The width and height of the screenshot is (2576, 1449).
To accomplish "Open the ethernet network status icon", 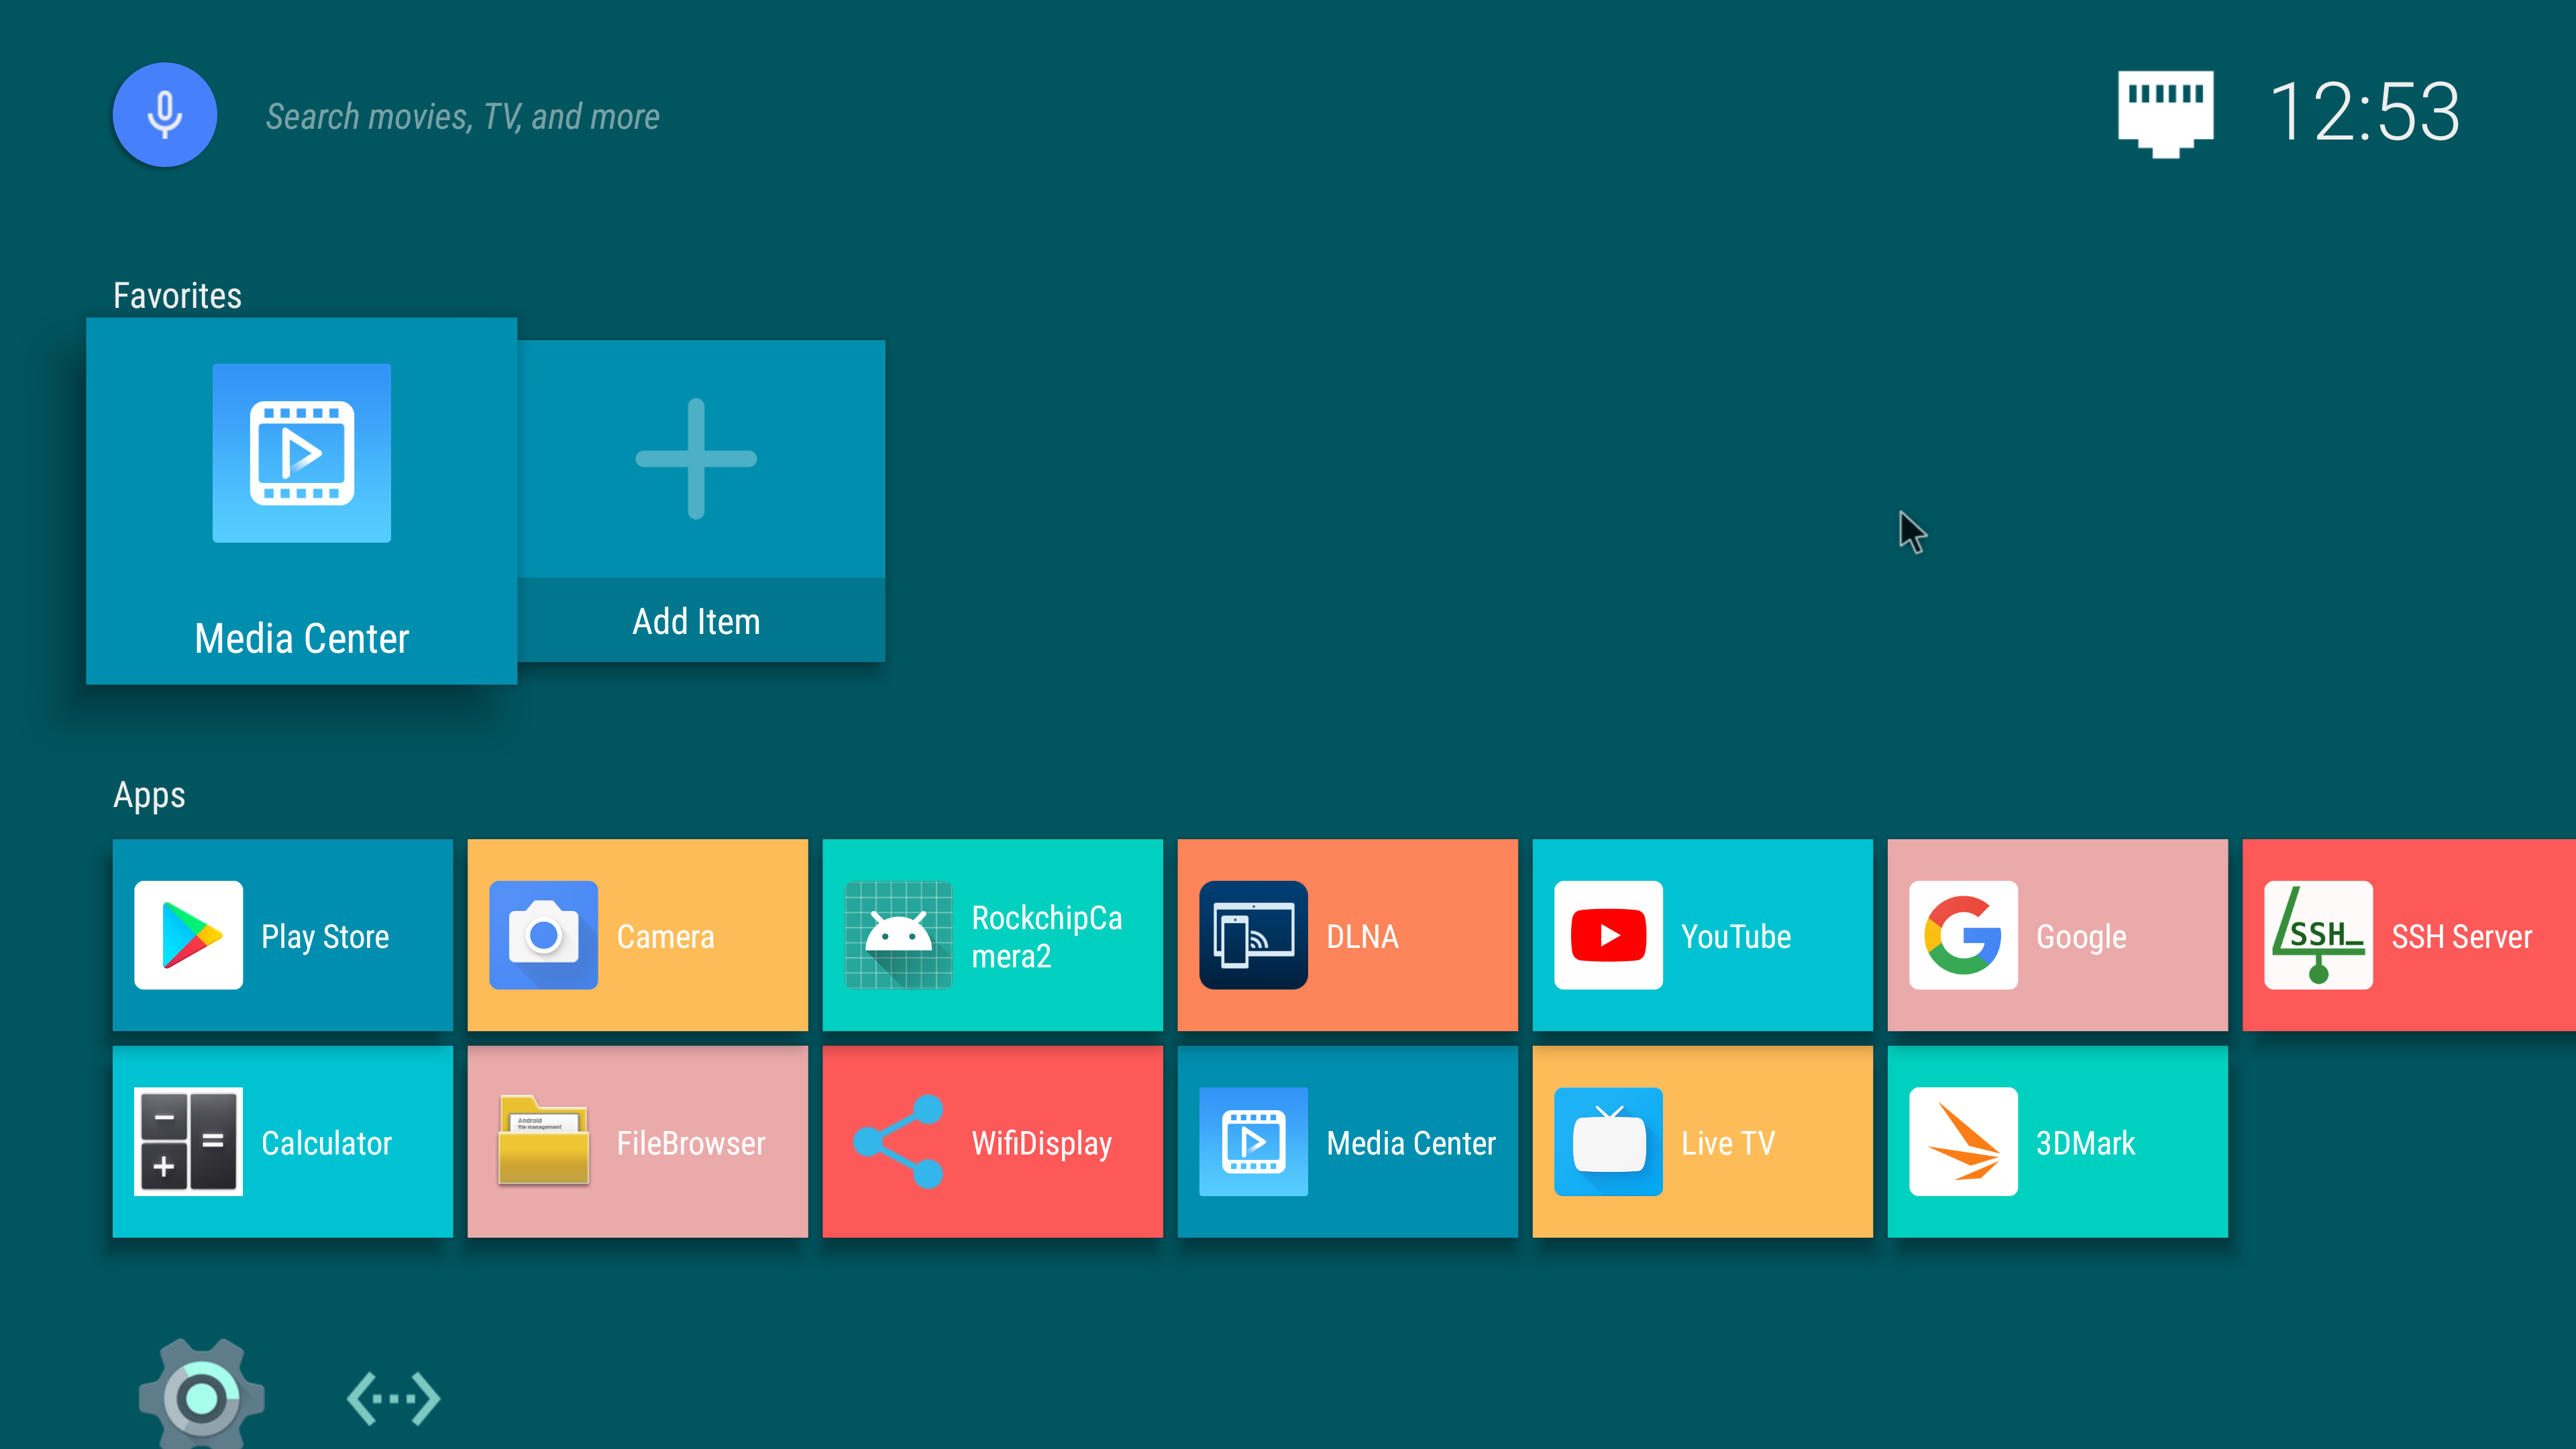I will tap(2165, 113).
